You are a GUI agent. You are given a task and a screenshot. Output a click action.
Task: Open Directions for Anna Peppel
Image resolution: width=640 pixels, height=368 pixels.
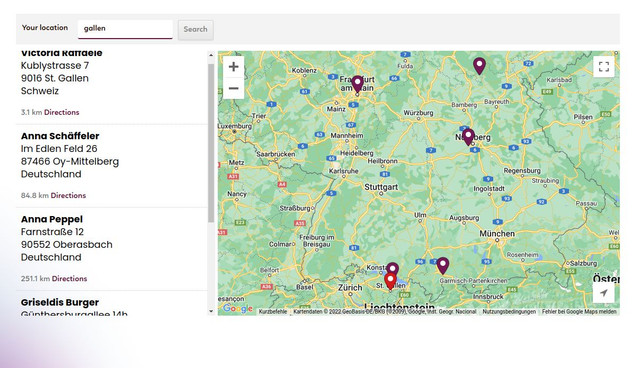click(x=69, y=279)
